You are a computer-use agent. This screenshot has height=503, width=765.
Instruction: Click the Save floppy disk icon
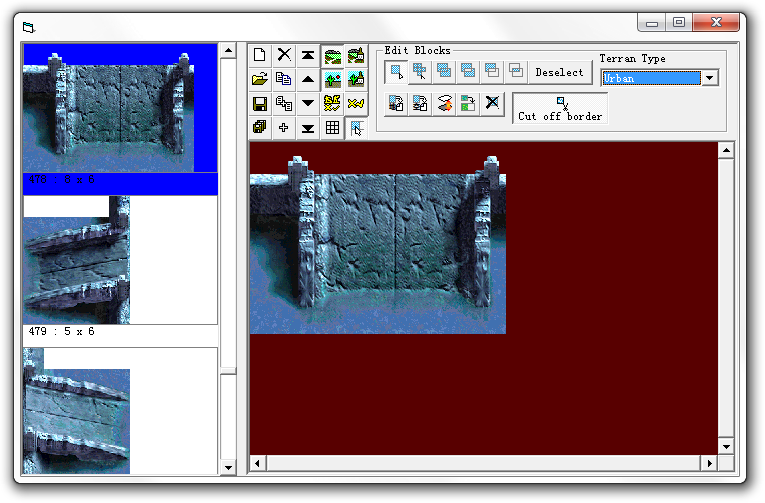(x=259, y=103)
